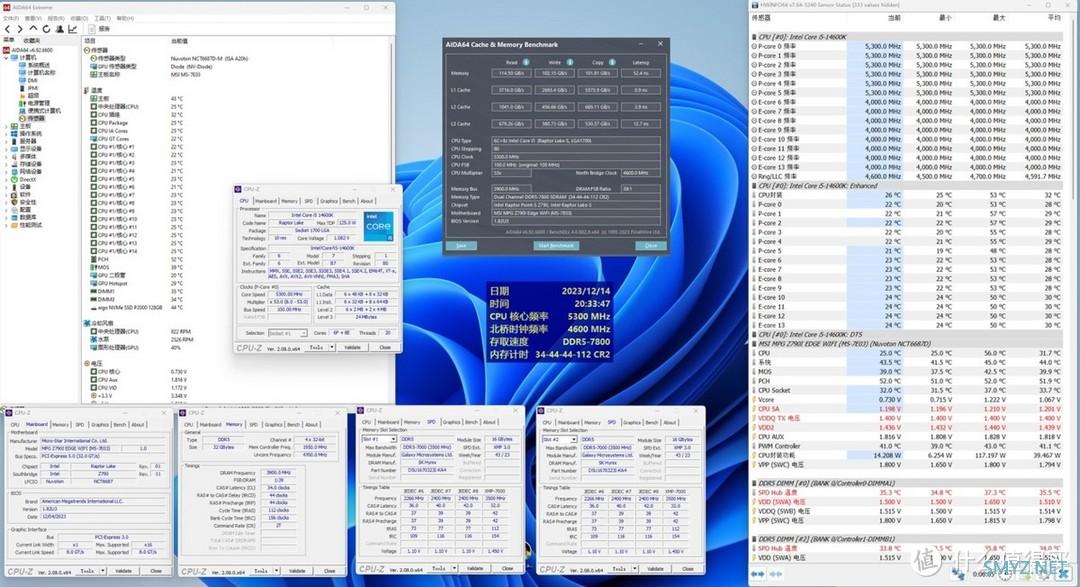This screenshot has height=587, width=1080.
Task: Open the Graphics tab in the CPU-Z Memory window
Action: [x=273, y=424]
